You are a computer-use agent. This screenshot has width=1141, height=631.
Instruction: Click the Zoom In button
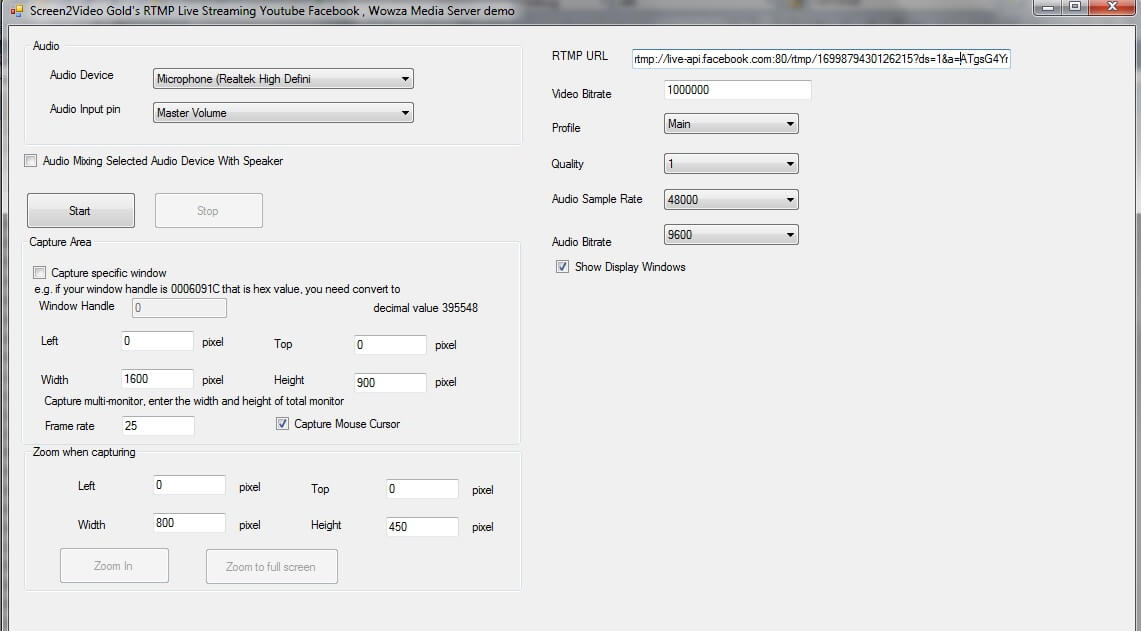[114, 566]
